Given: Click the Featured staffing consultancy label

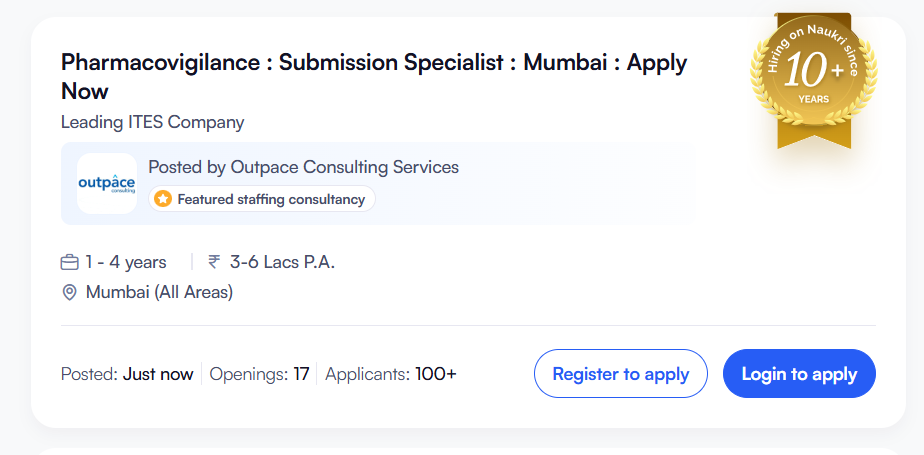Looking at the screenshot, I should tap(271, 199).
